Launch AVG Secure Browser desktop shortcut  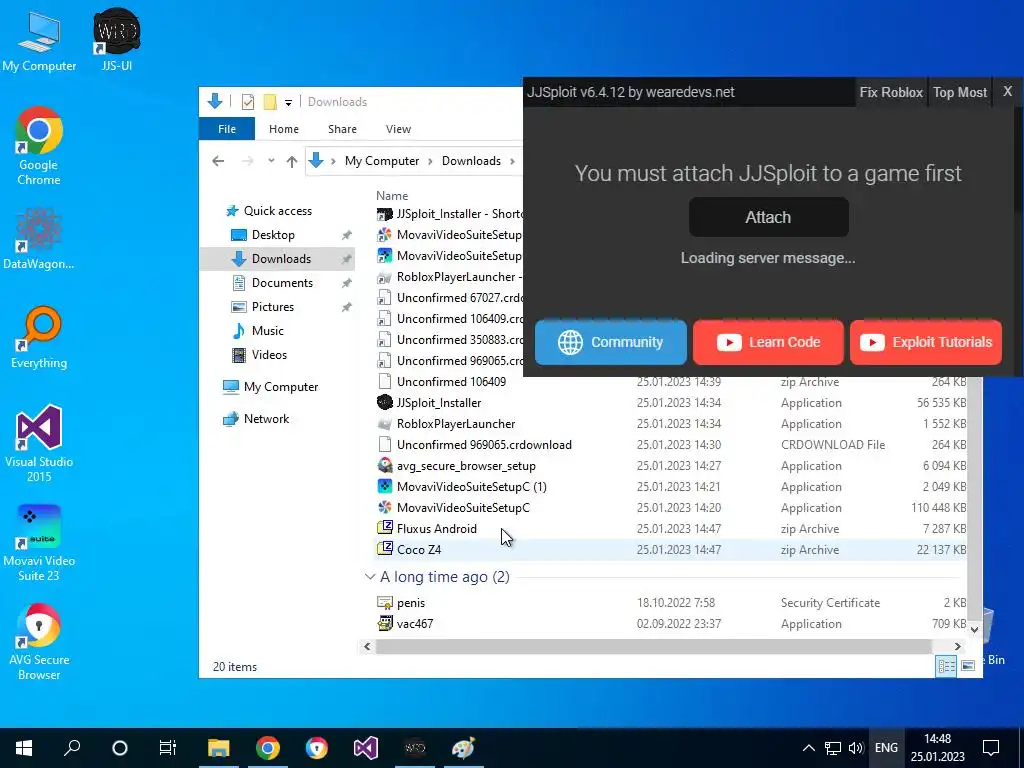[39, 642]
